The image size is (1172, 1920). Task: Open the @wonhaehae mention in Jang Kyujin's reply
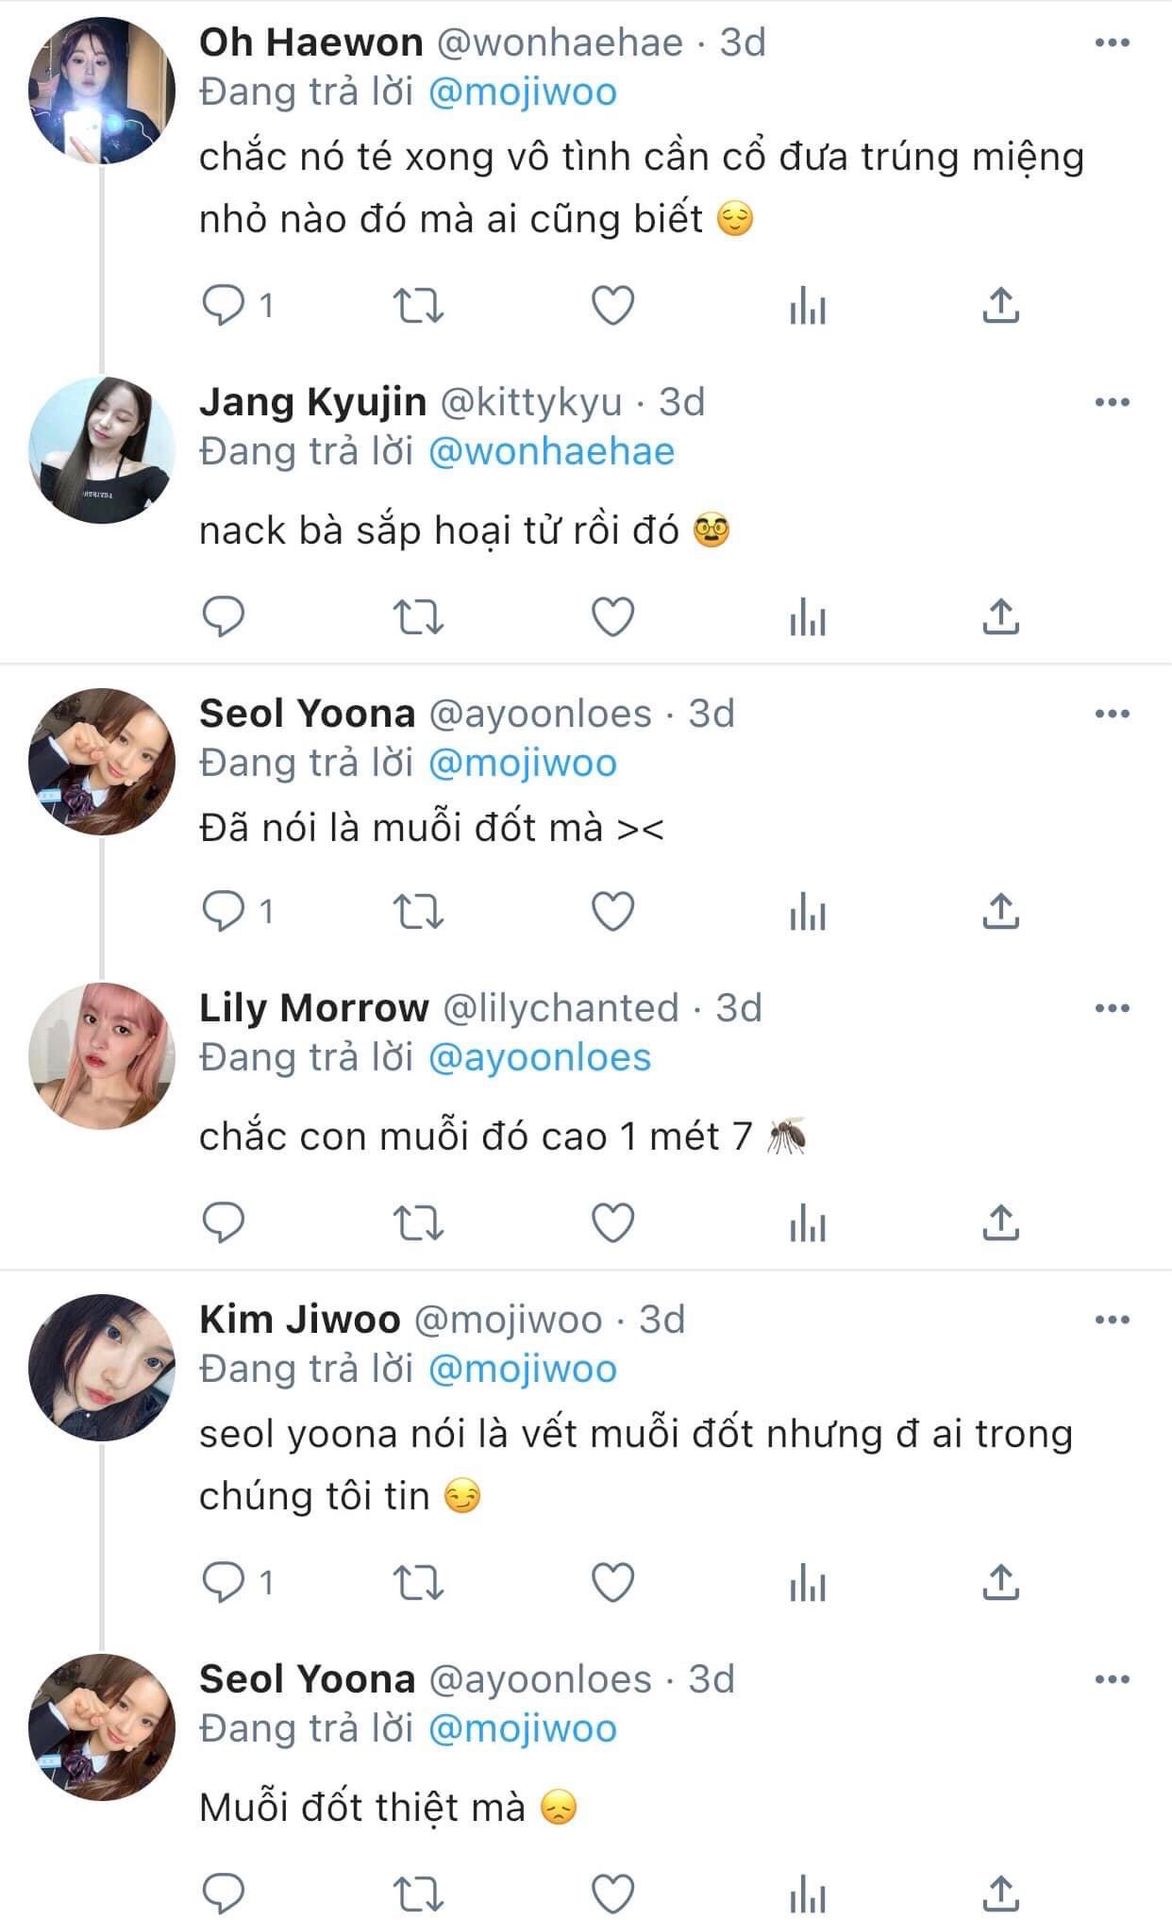[x=551, y=452]
